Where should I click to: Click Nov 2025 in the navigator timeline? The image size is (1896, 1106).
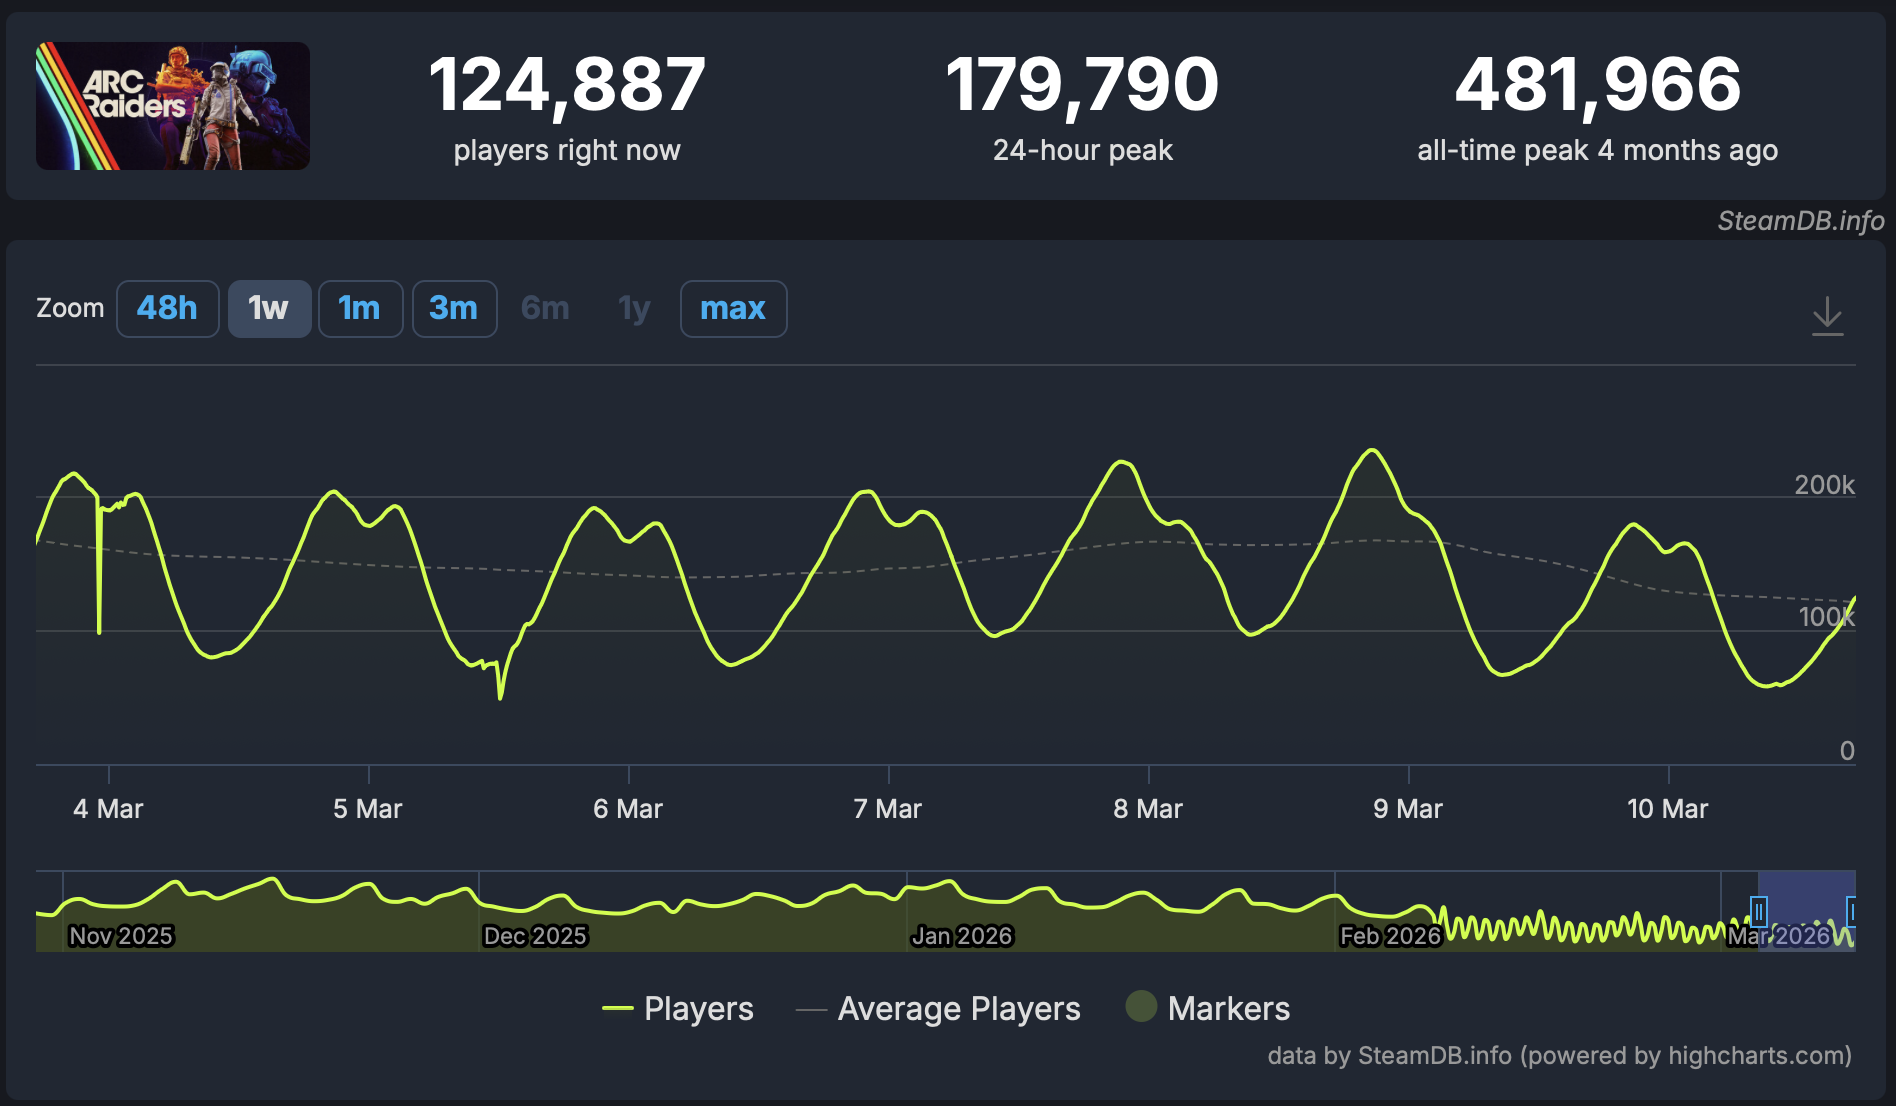pos(121,936)
